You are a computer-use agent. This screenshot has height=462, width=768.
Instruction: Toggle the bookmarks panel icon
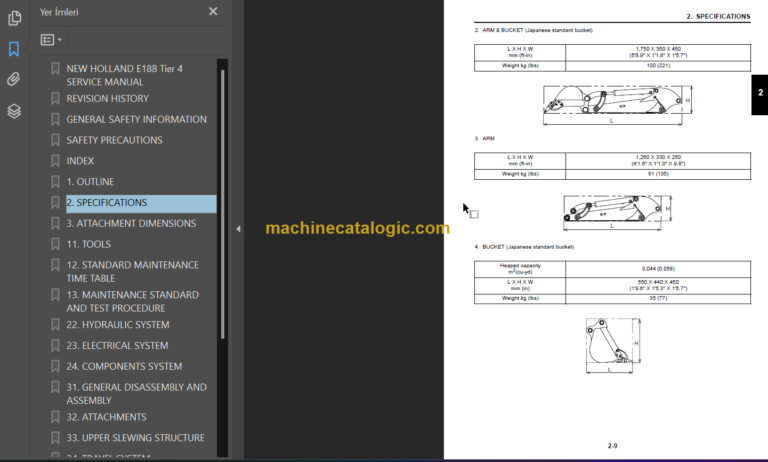tap(14, 49)
